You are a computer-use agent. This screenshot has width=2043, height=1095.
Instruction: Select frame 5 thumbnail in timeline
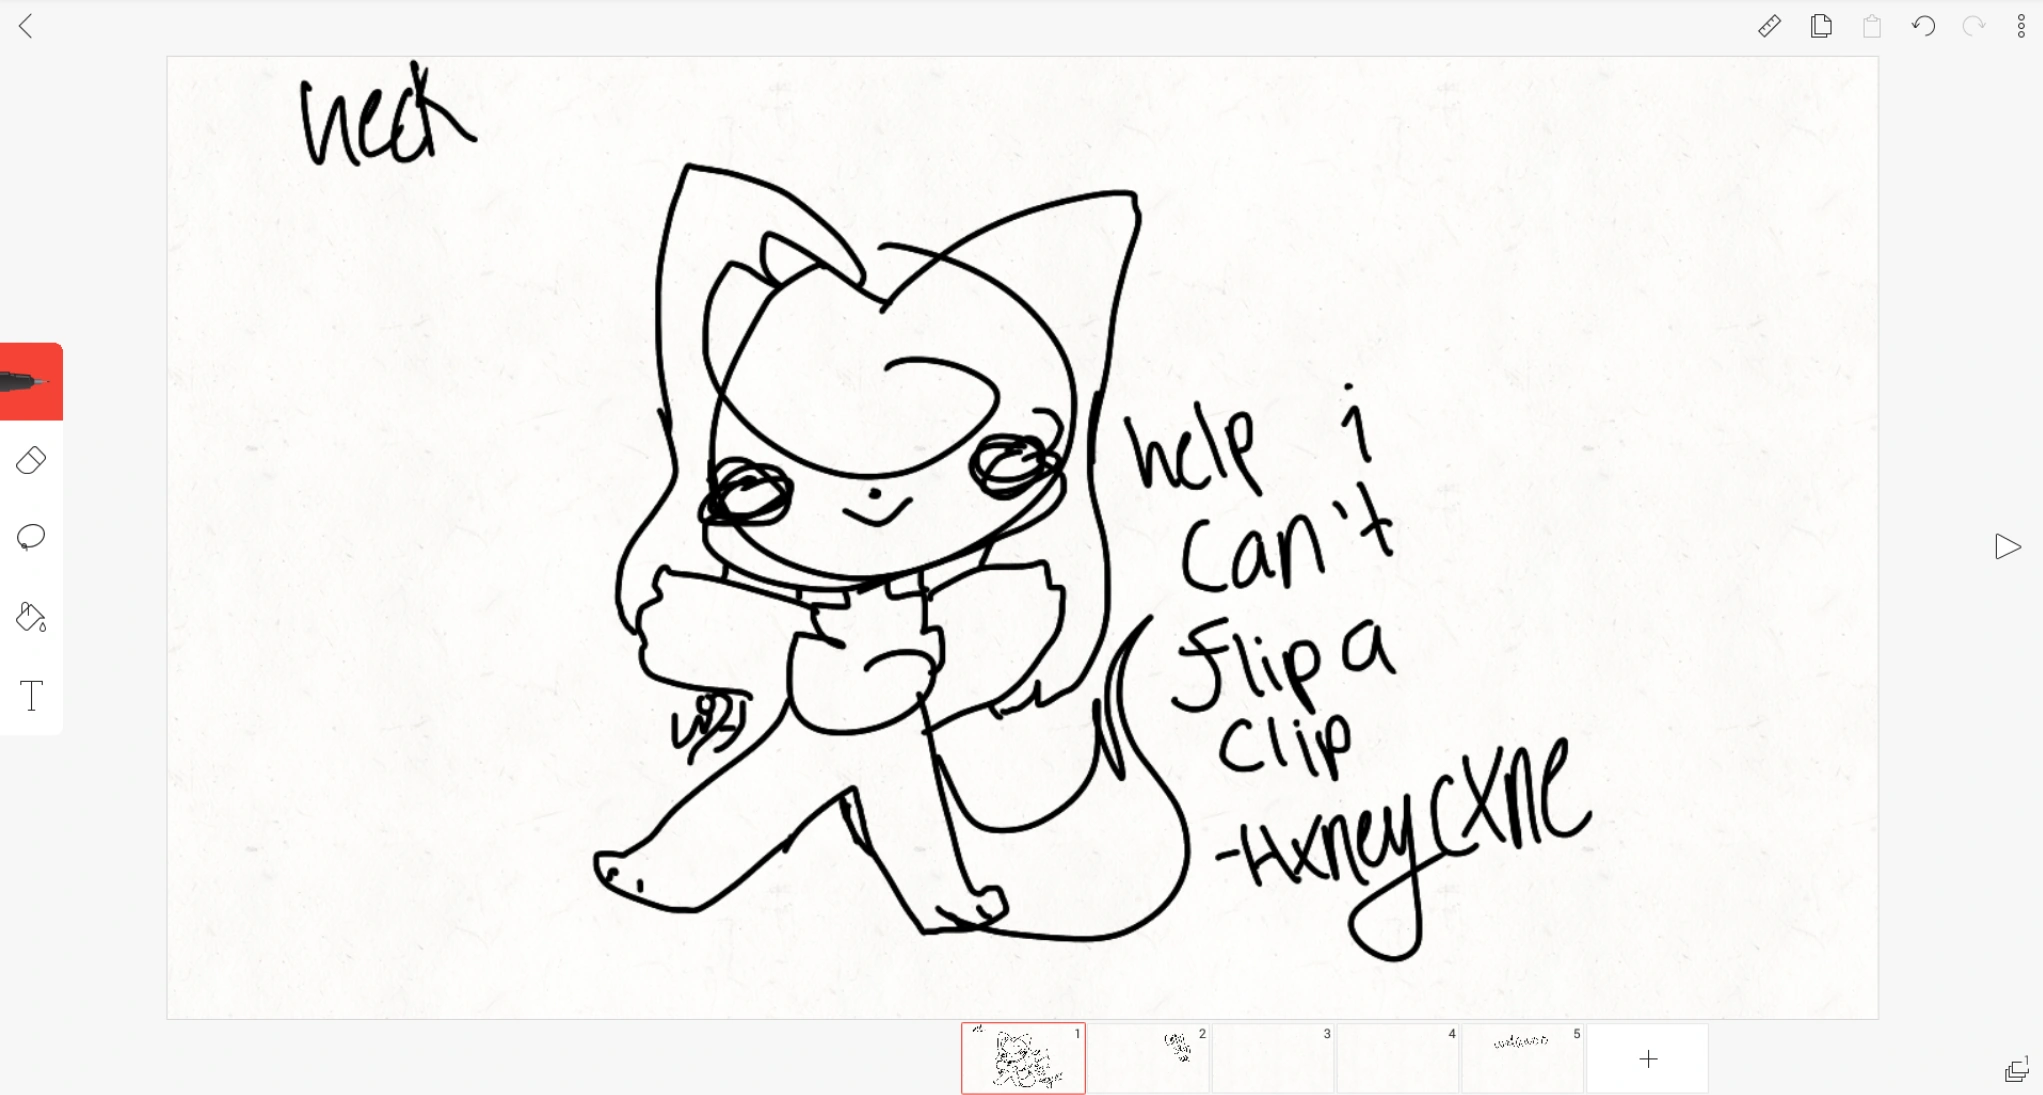pyautogui.click(x=1522, y=1059)
